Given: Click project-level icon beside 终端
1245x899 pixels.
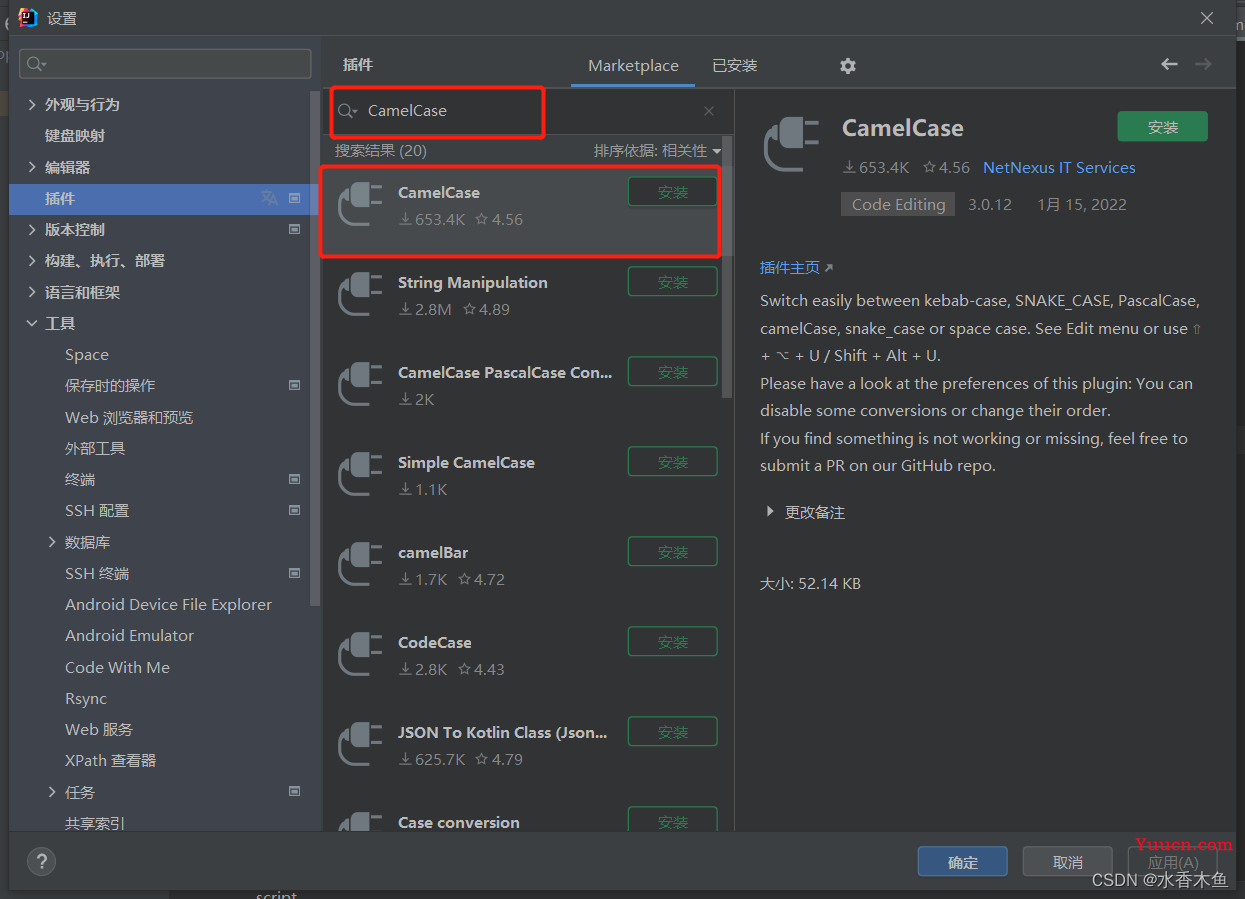Looking at the screenshot, I should (295, 479).
